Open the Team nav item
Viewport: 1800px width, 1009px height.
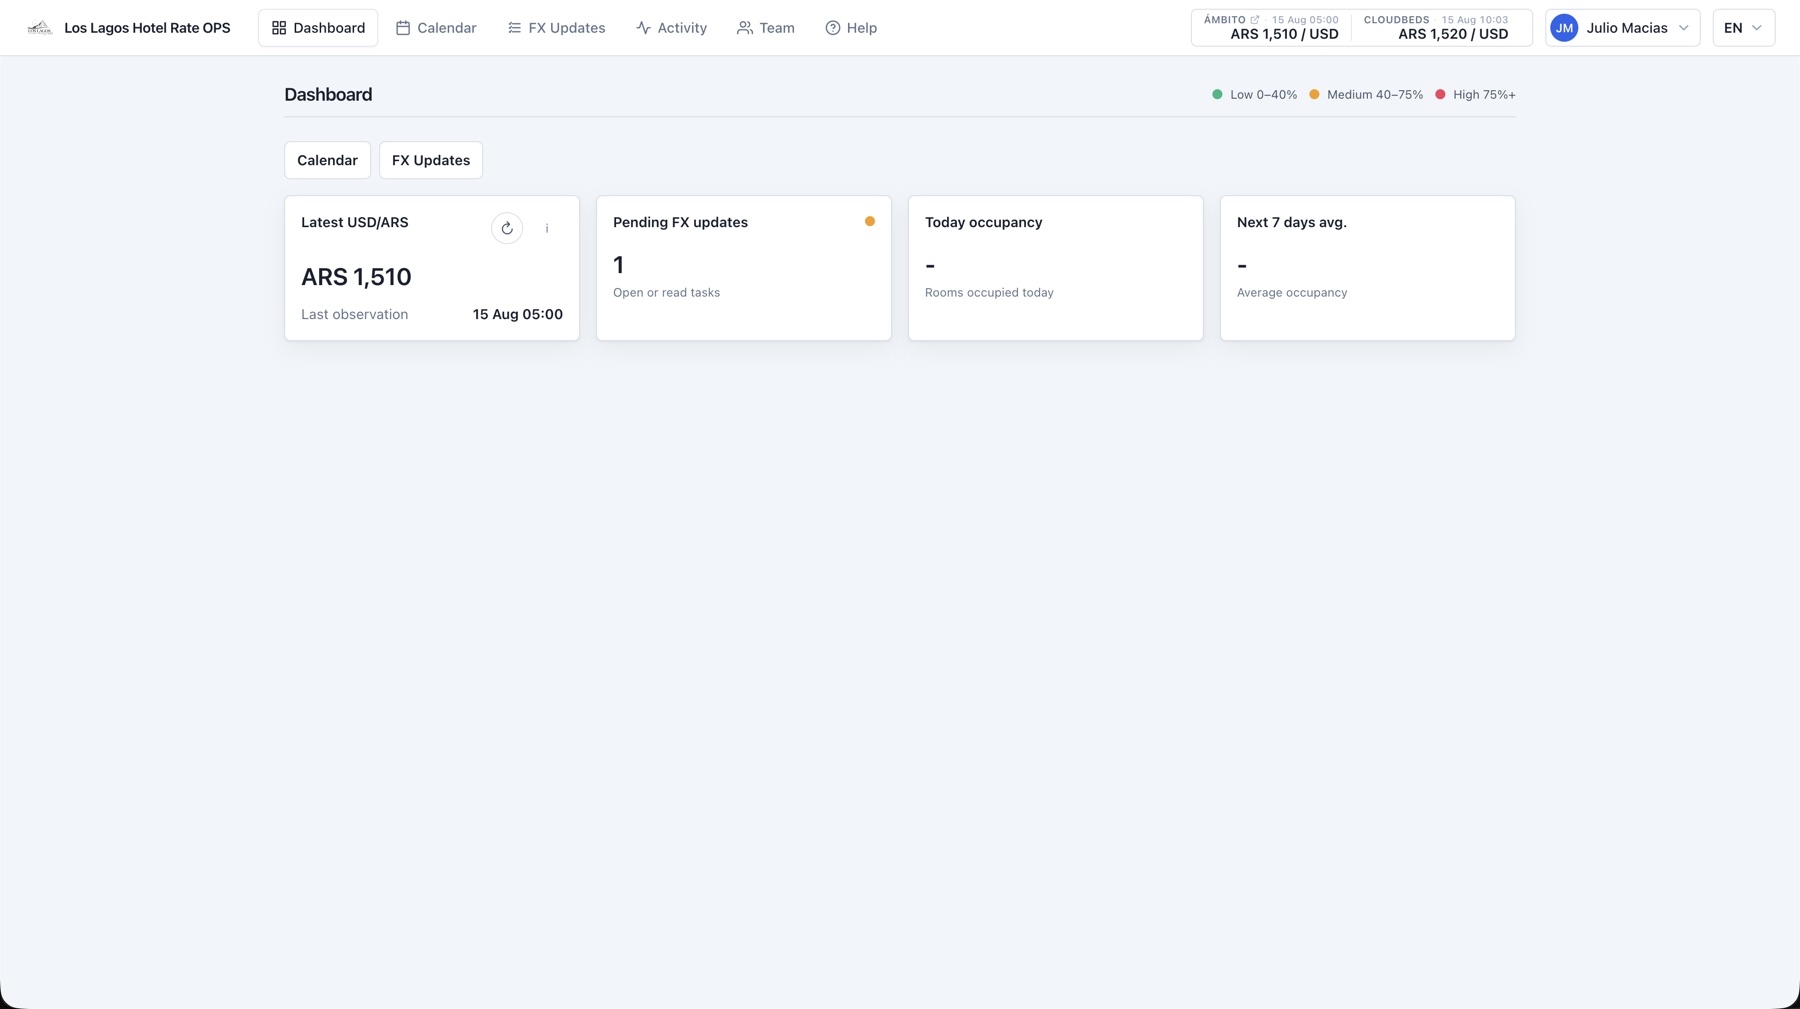tap(765, 28)
